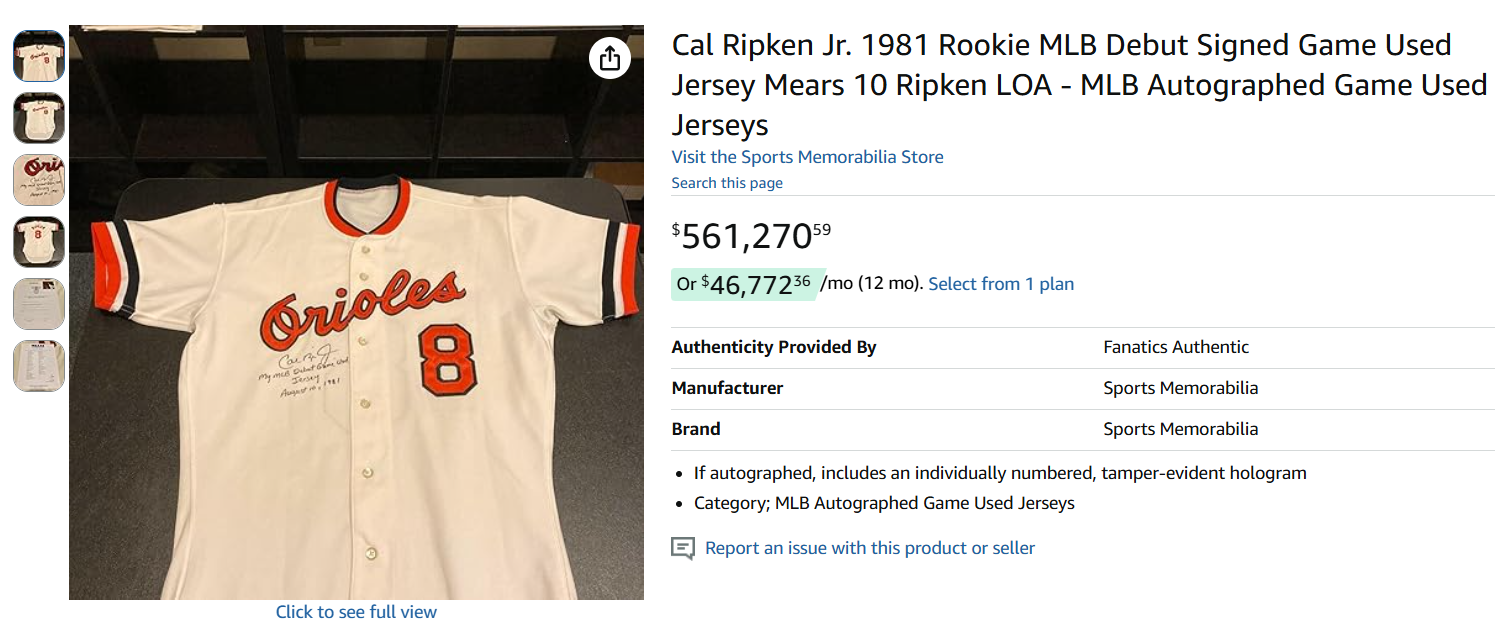The image size is (1495, 632).
Task: Select the number 8 jersey back thumbnail
Action: (x=38, y=242)
